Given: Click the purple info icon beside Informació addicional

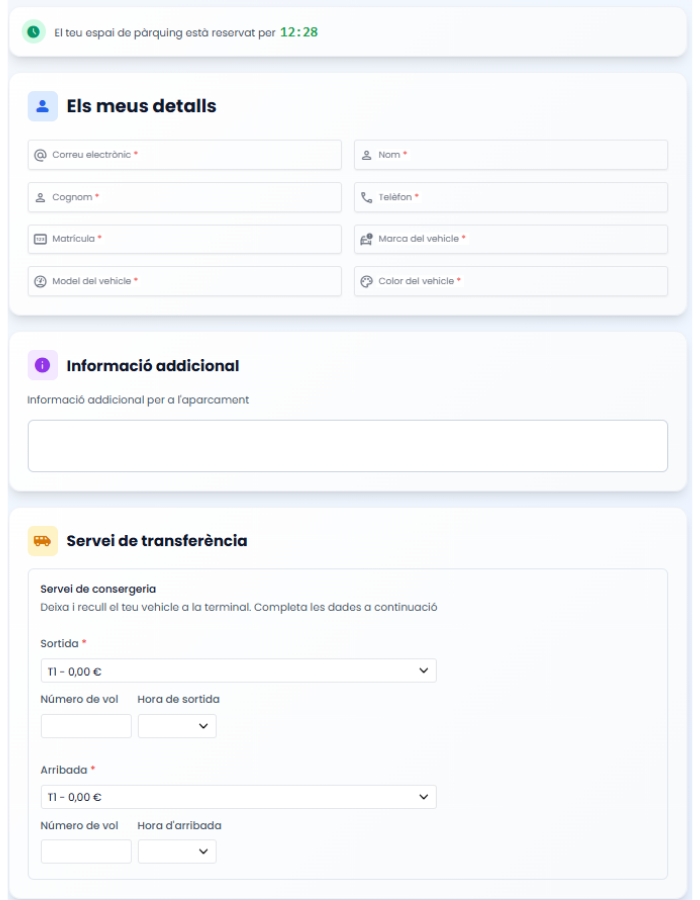Looking at the screenshot, I should click(x=42, y=365).
